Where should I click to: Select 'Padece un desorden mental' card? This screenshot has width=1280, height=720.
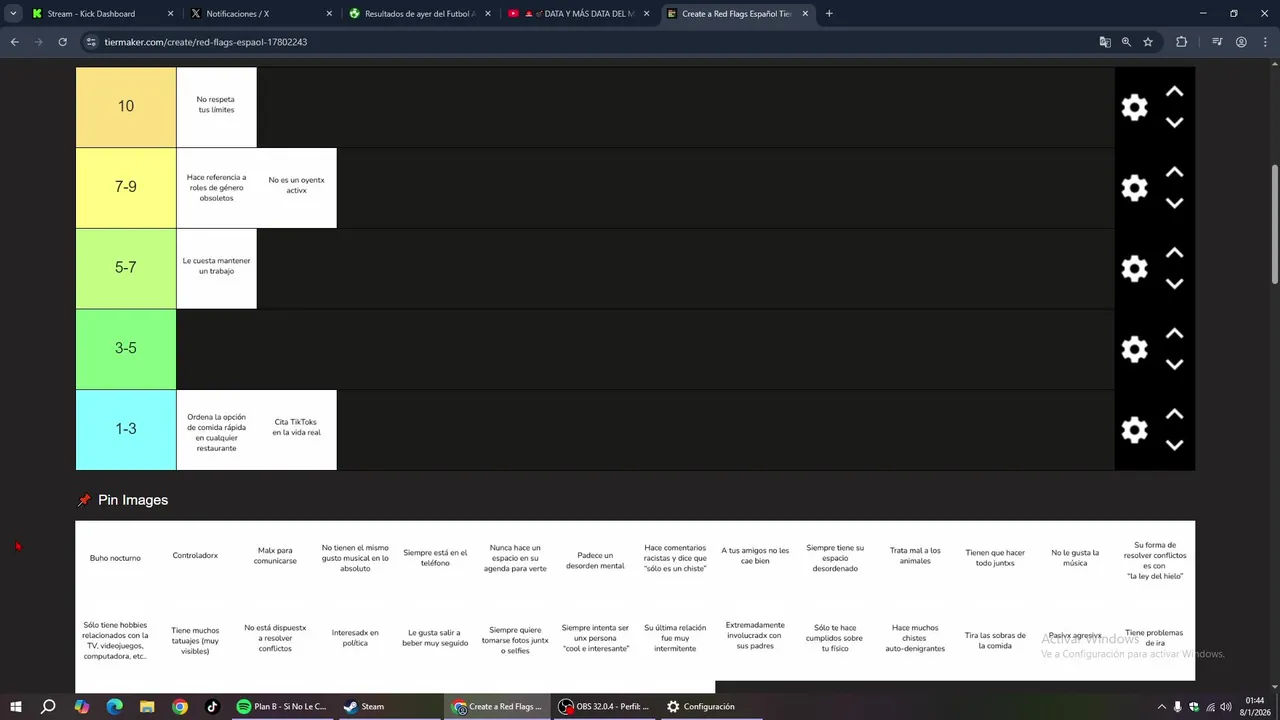(595, 560)
